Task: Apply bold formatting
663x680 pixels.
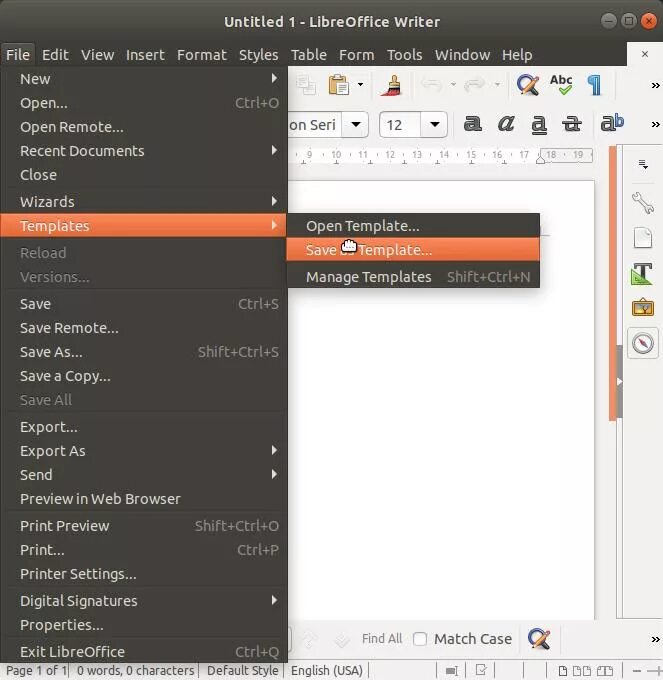Action: click(473, 124)
